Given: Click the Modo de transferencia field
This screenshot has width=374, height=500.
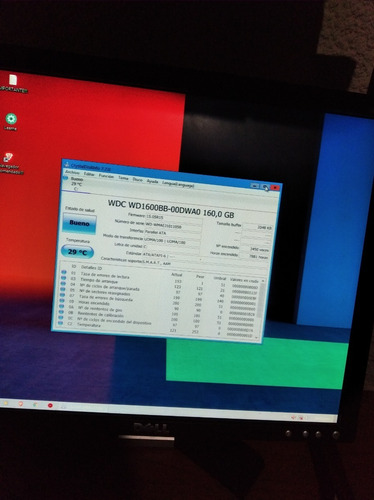Looking at the screenshot, I should pos(172,241).
